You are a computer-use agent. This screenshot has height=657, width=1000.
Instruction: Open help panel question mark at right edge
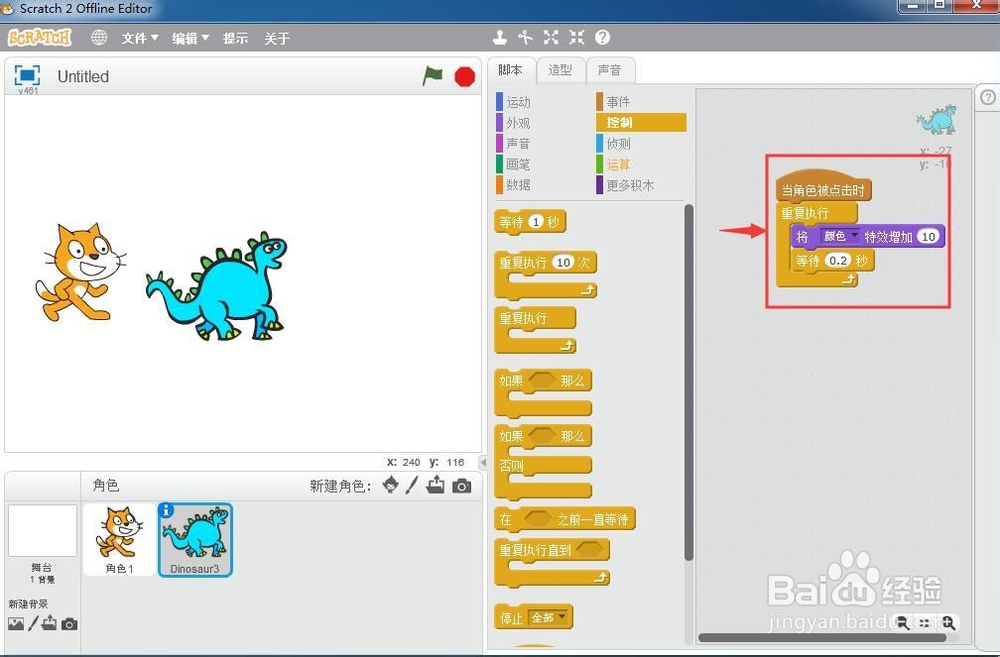[x=987, y=98]
